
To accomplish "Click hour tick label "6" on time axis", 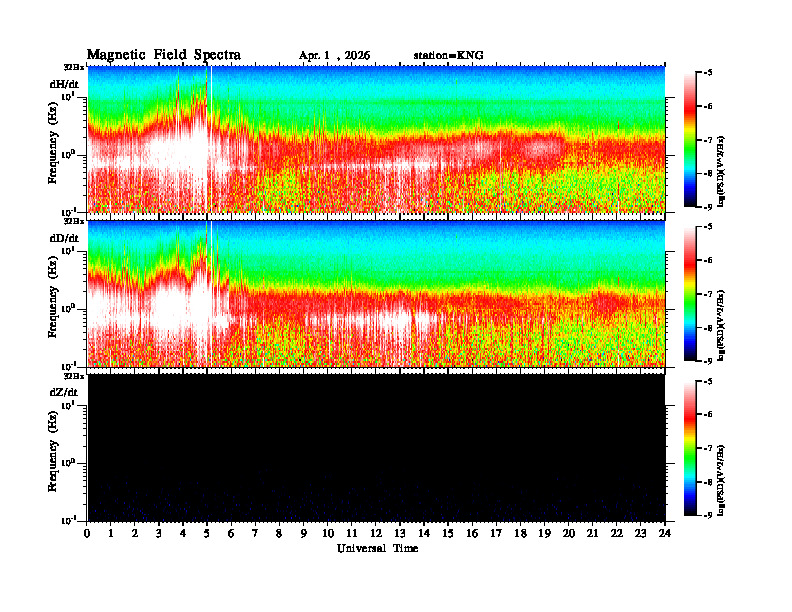I will 231,533.
